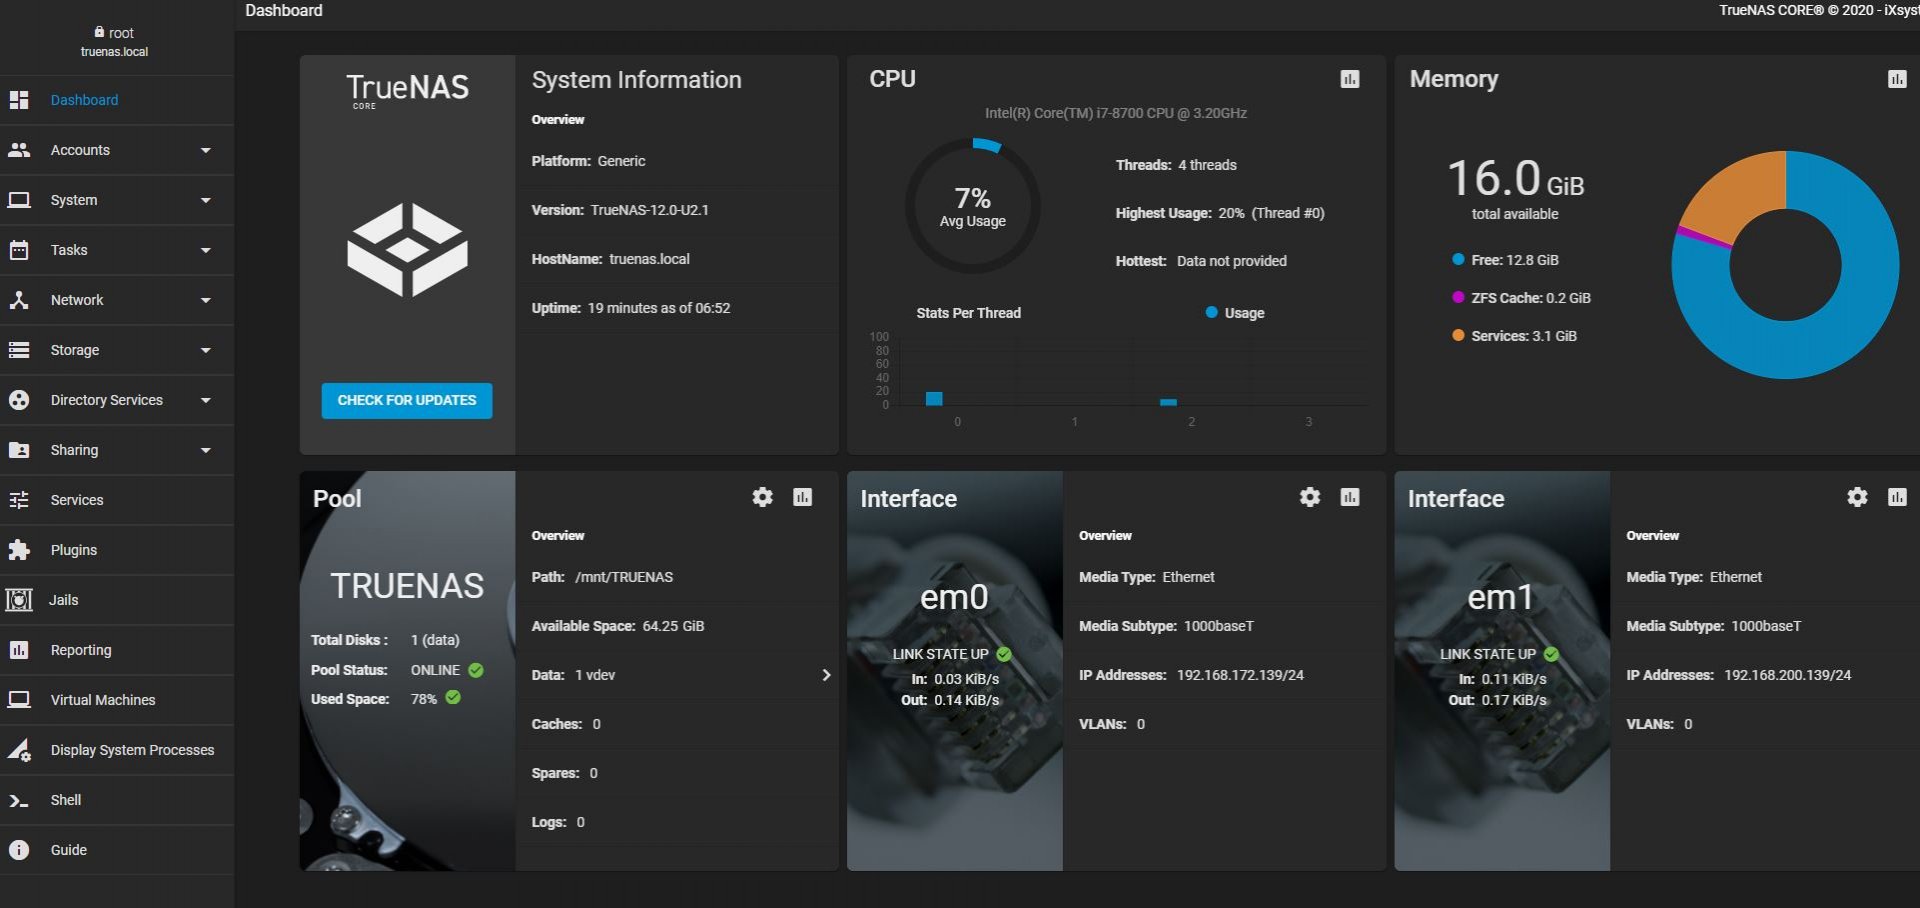Open the Plugins menu item

click(x=117, y=550)
